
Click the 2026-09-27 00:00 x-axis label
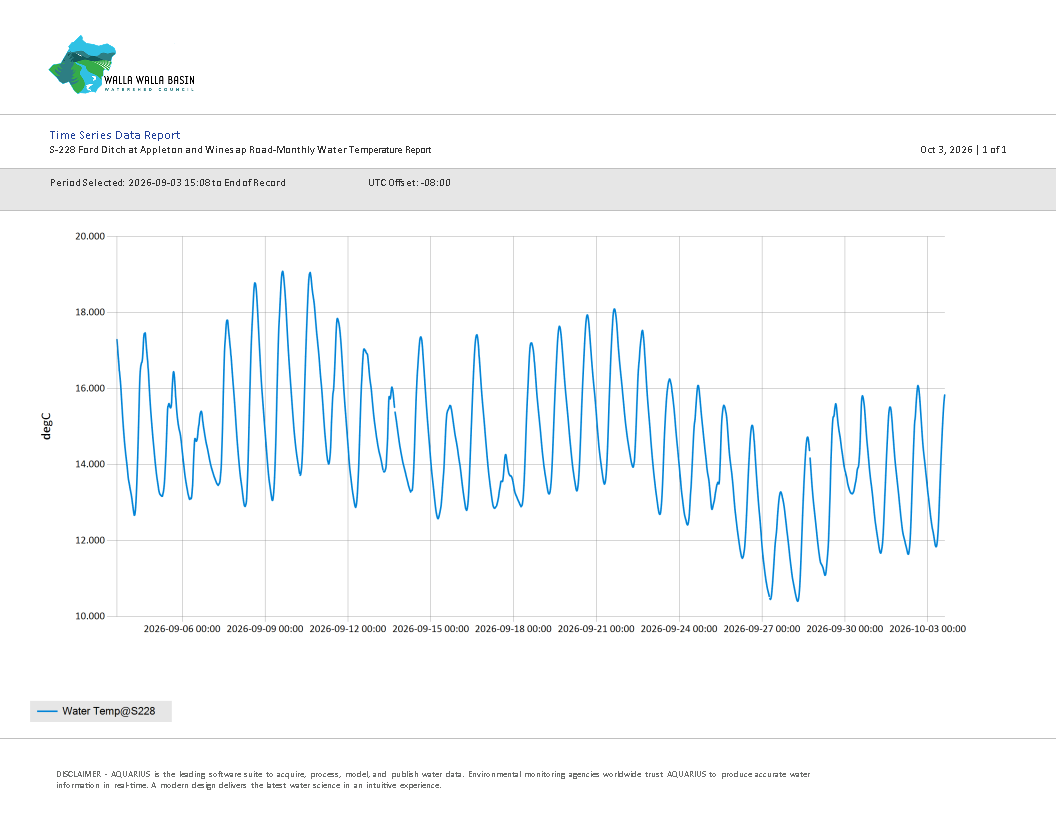(x=762, y=629)
